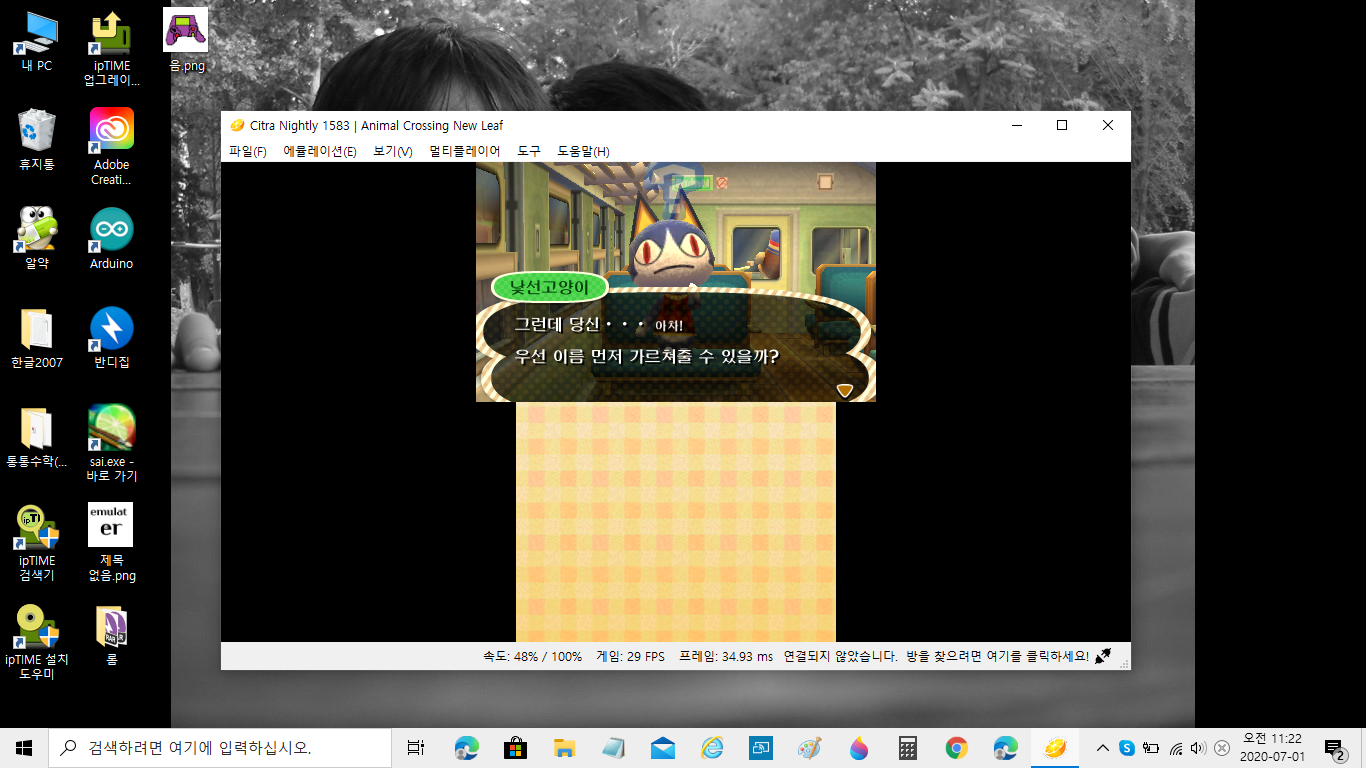Open the Wi-Fi network tray icon
1366x768 pixels.
[x=1176, y=748]
